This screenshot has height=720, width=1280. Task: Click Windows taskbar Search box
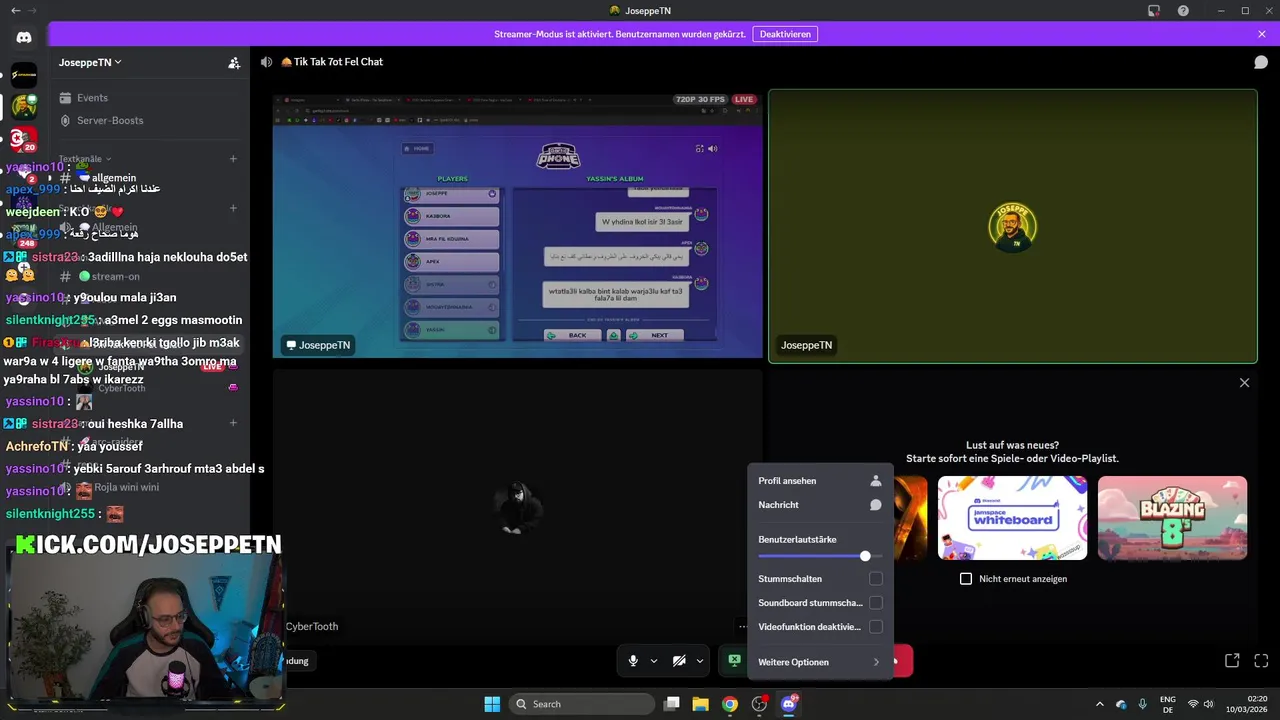point(584,704)
